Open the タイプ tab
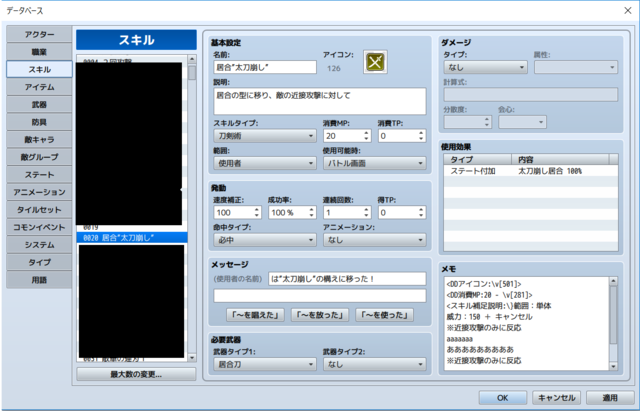Viewport: 640px width, 411px height. point(39,263)
